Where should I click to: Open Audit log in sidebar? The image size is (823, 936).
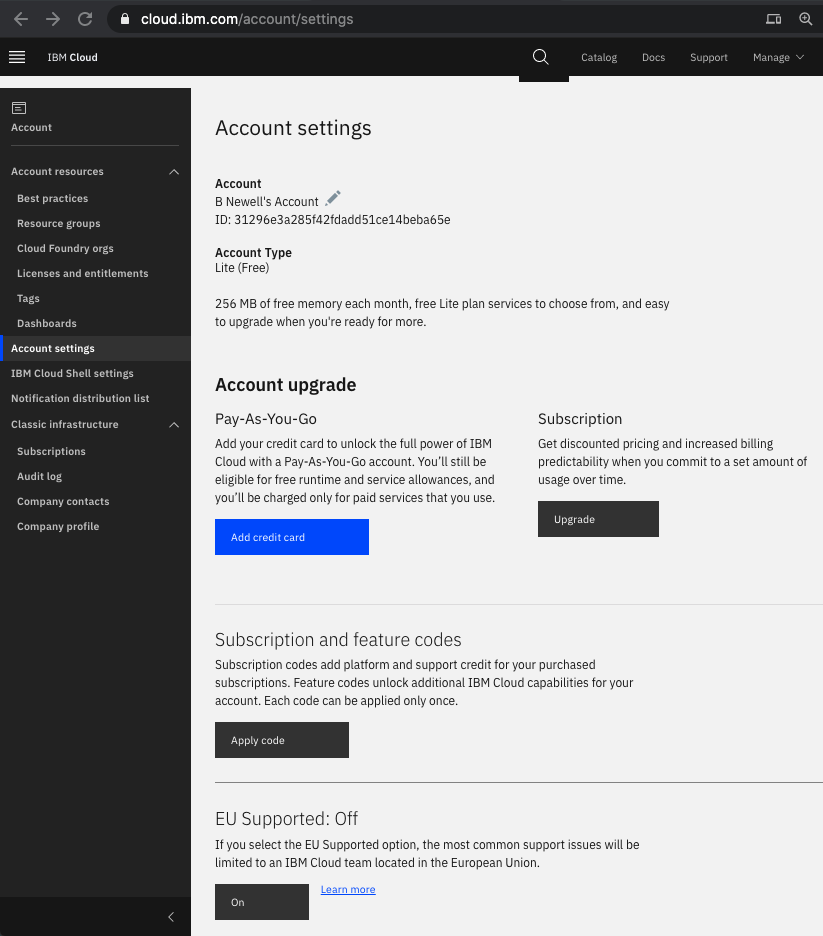pyautogui.click(x=39, y=476)
